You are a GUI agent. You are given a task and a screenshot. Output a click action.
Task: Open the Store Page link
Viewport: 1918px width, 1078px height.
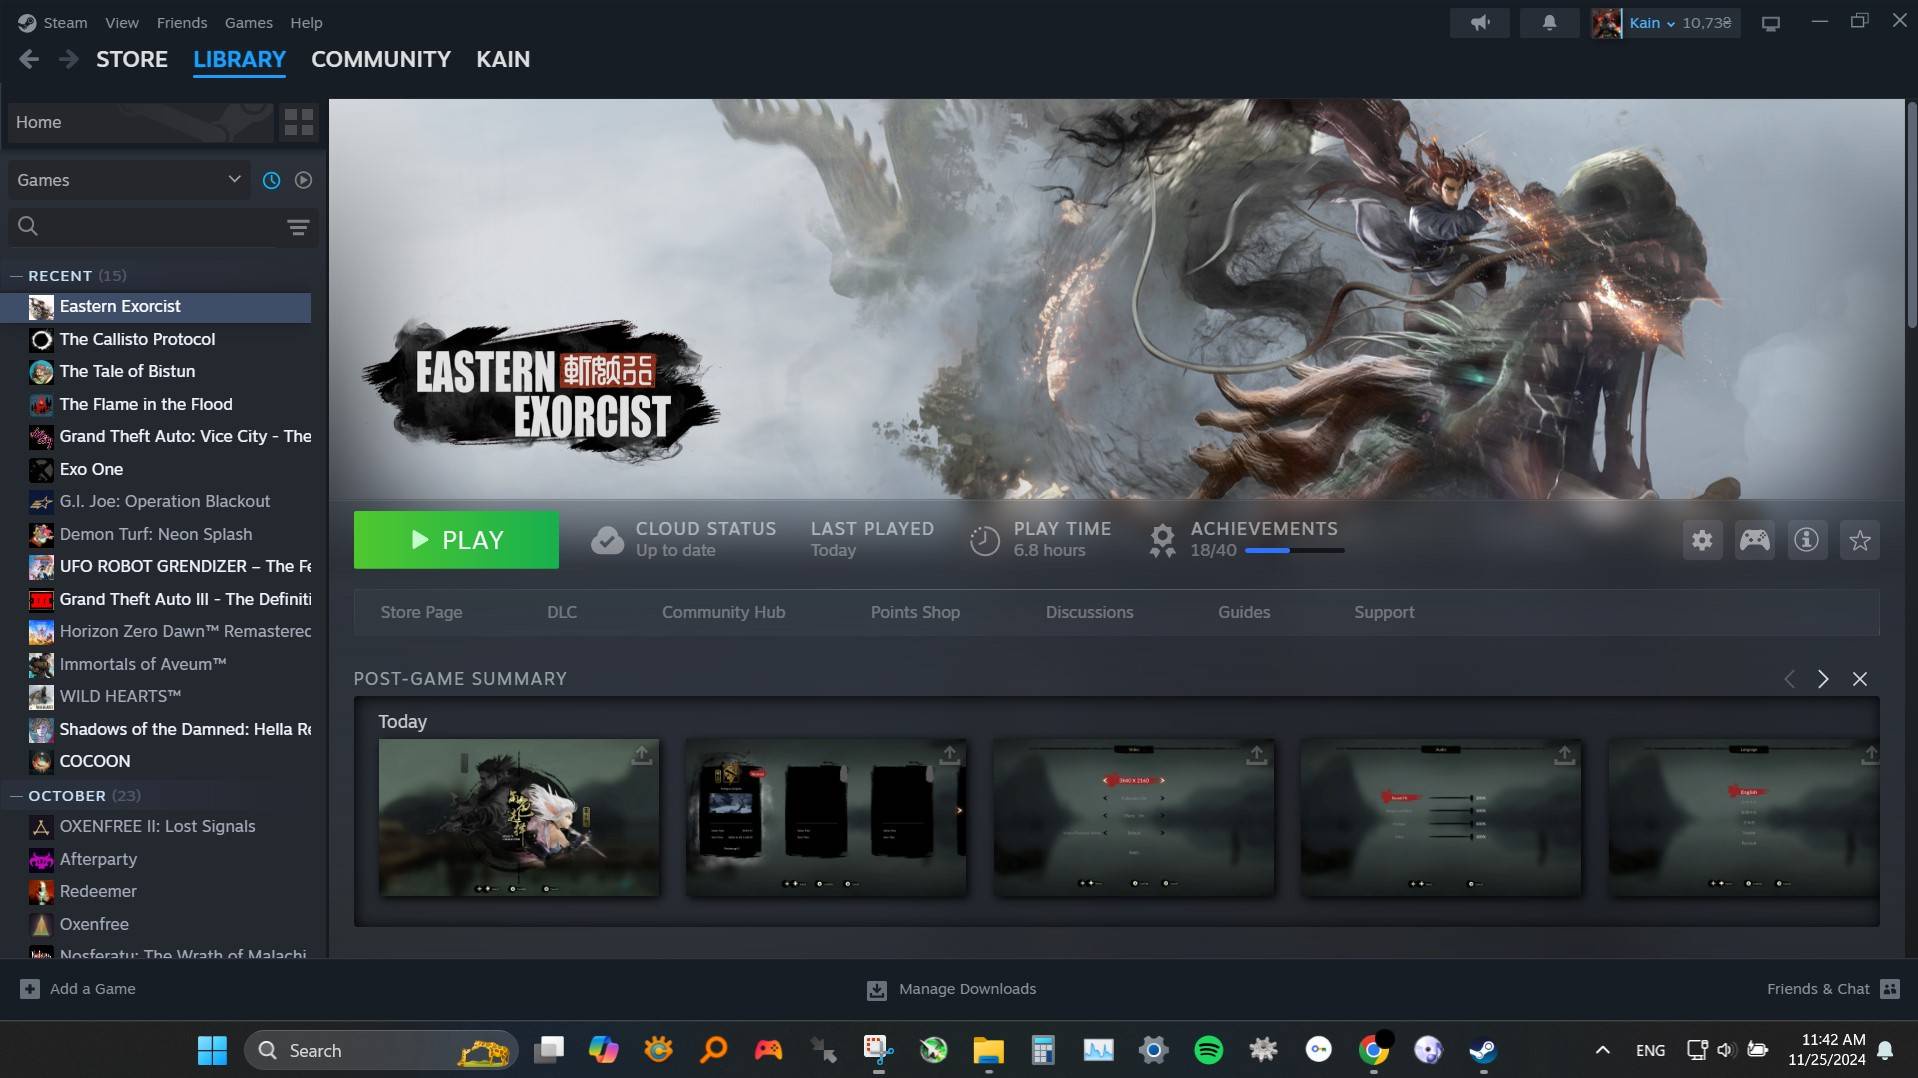[x=421, y=612]
